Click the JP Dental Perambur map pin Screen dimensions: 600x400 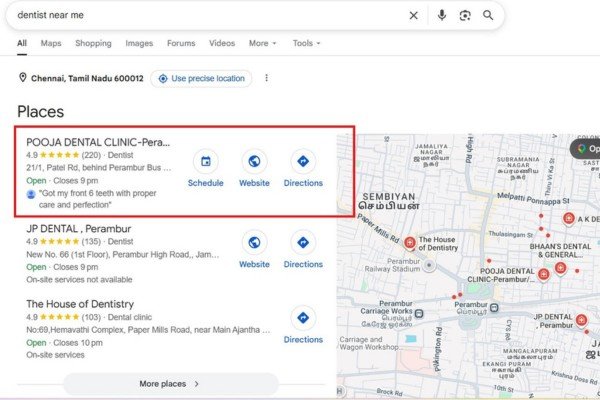(x=581, y=320)
